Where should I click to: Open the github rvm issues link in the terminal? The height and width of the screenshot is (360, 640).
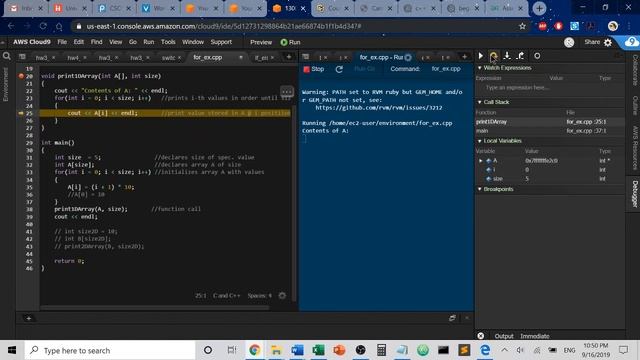[379, 108]
